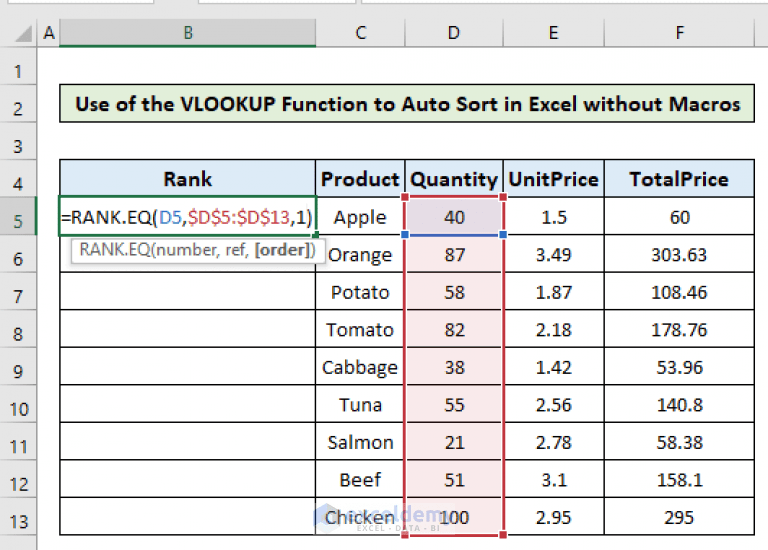Click quantity cell showing 55
768x550 pixels.
pos(454,404)
